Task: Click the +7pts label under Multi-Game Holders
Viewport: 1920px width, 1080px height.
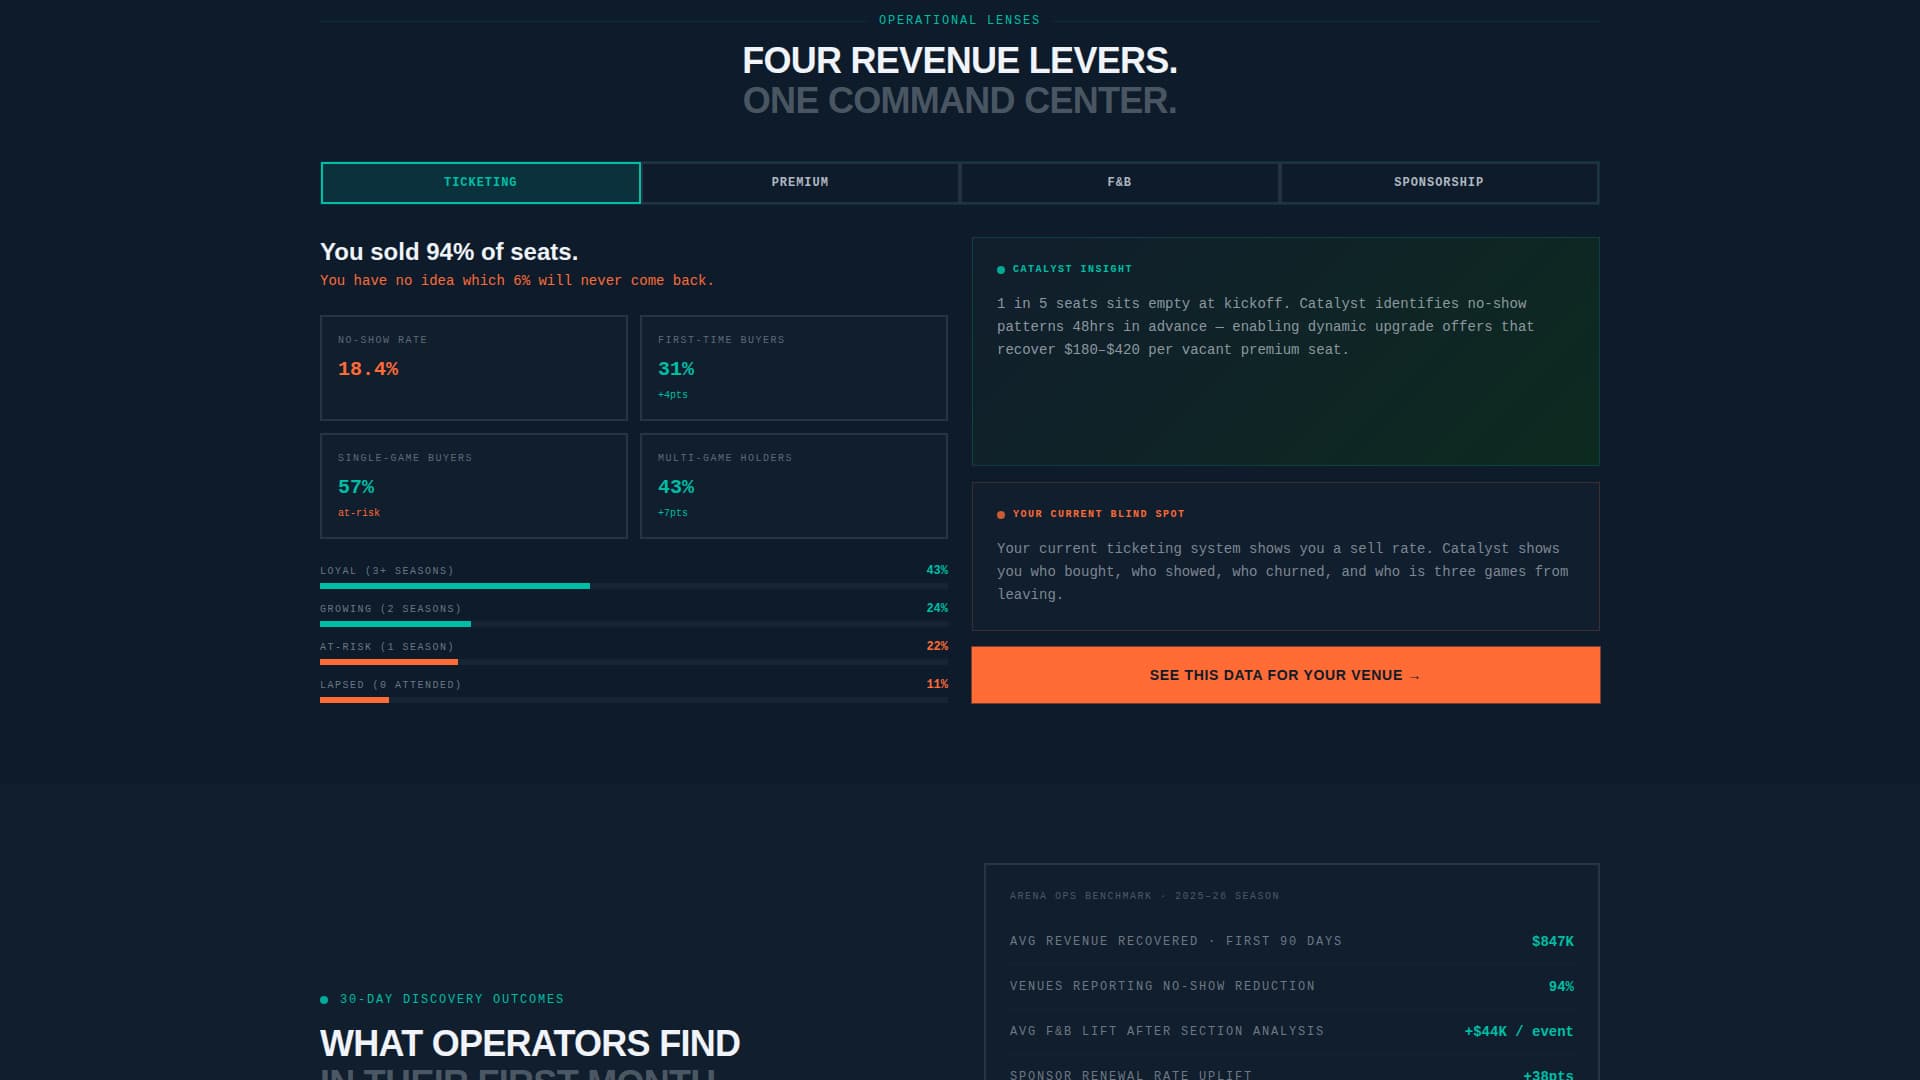Action: [673, 513]
